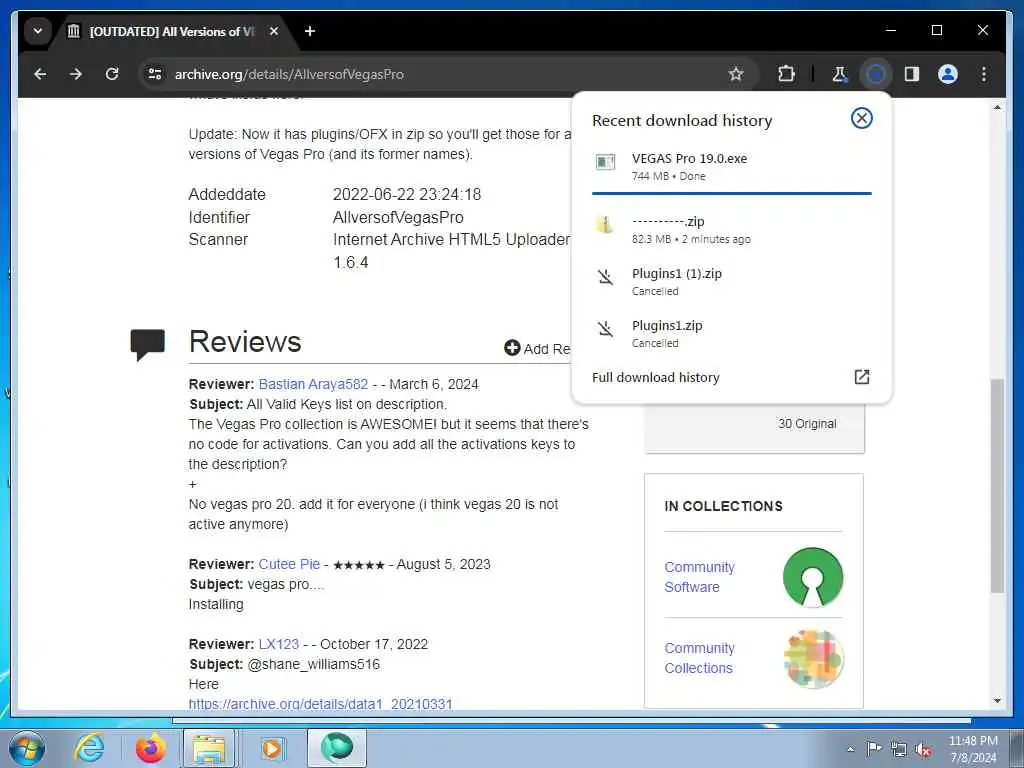Viewport: 1024px width, 768px height.
Task: Bookmark this page with the star
Action: pyautogui.click(x=736, y=74)
